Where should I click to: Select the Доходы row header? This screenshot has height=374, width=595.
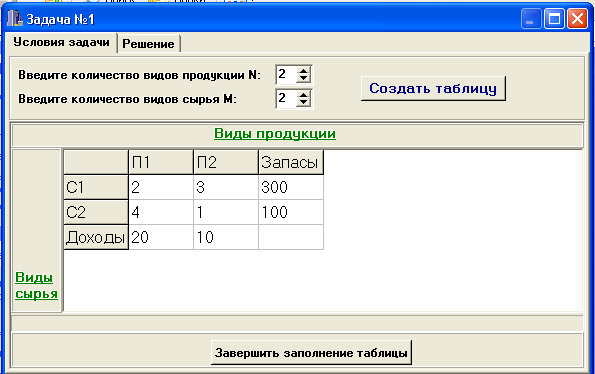pyautogui.click(x=96, y=237)
